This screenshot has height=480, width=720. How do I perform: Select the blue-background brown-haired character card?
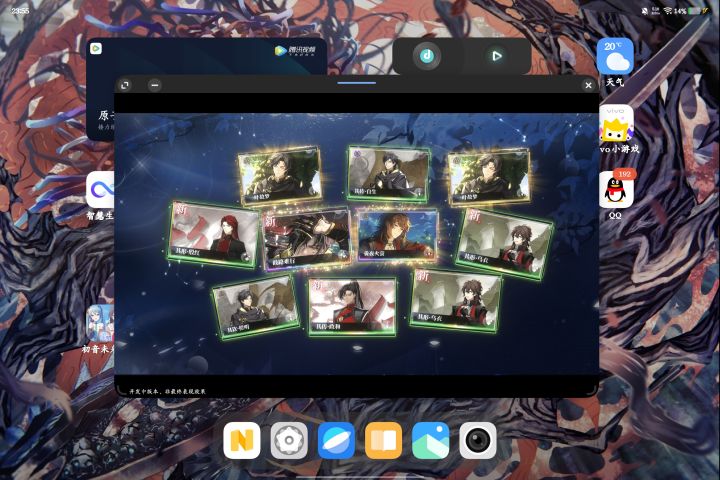pyautogui.click(x=397, y=233)
